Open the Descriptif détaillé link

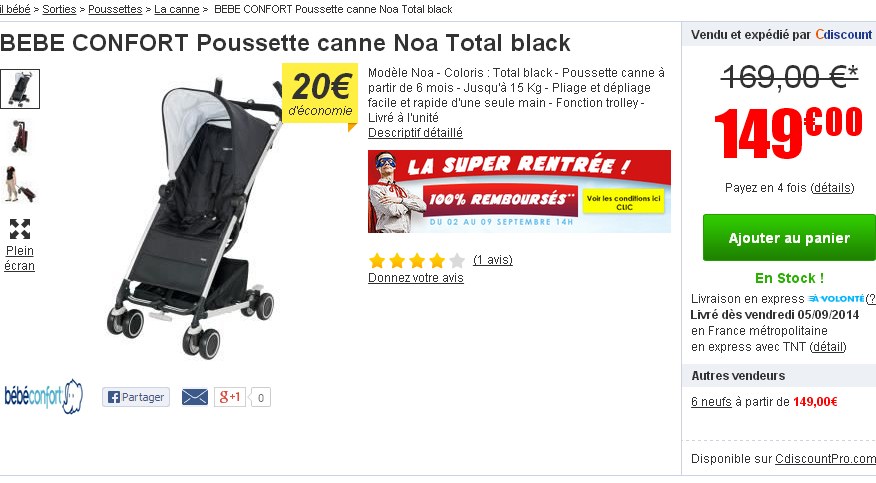click(x=415, y=132)
